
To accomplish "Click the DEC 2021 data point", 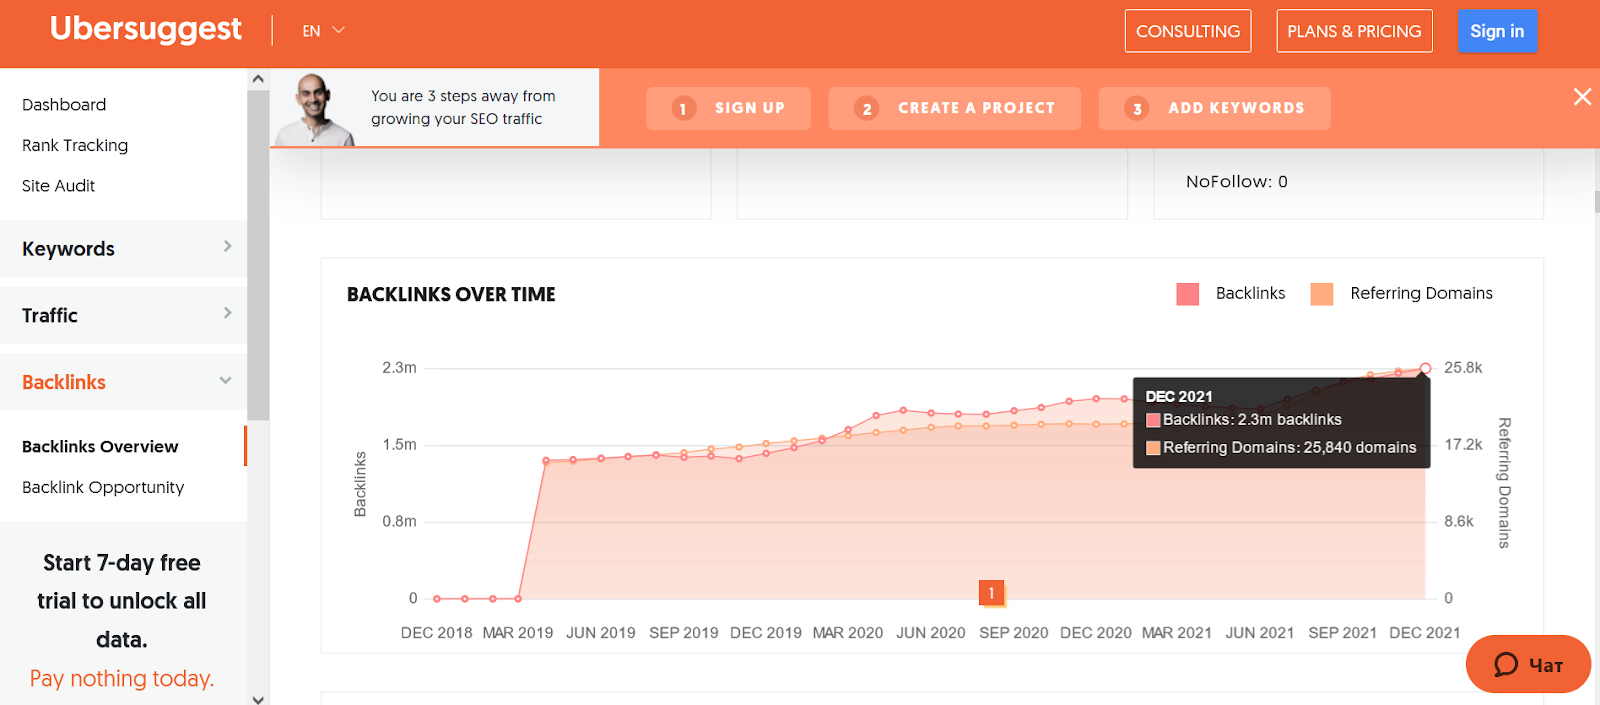I will pos(1425,368).
